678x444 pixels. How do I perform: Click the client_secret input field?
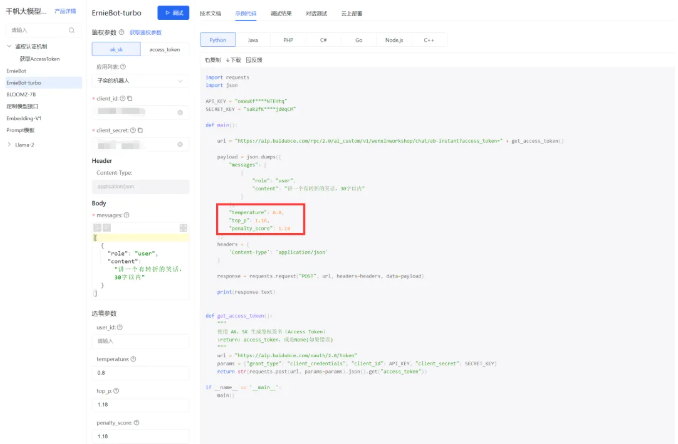[141, 144]
